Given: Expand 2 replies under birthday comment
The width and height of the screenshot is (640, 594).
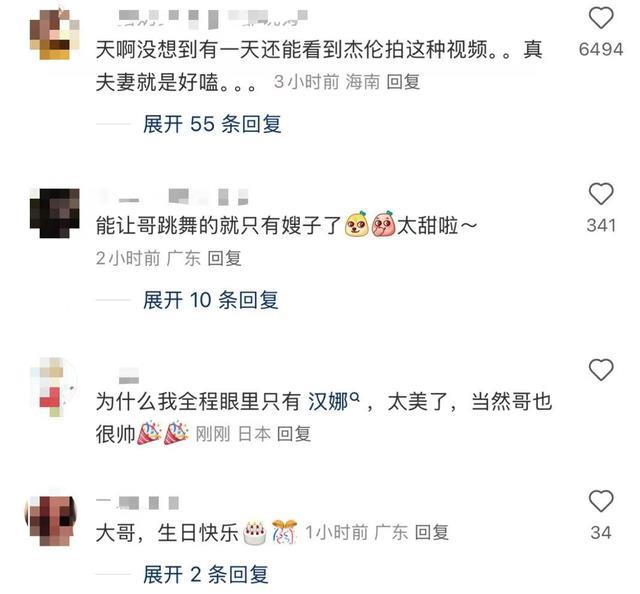Looking at the screenshot, I should coord(206,574).
